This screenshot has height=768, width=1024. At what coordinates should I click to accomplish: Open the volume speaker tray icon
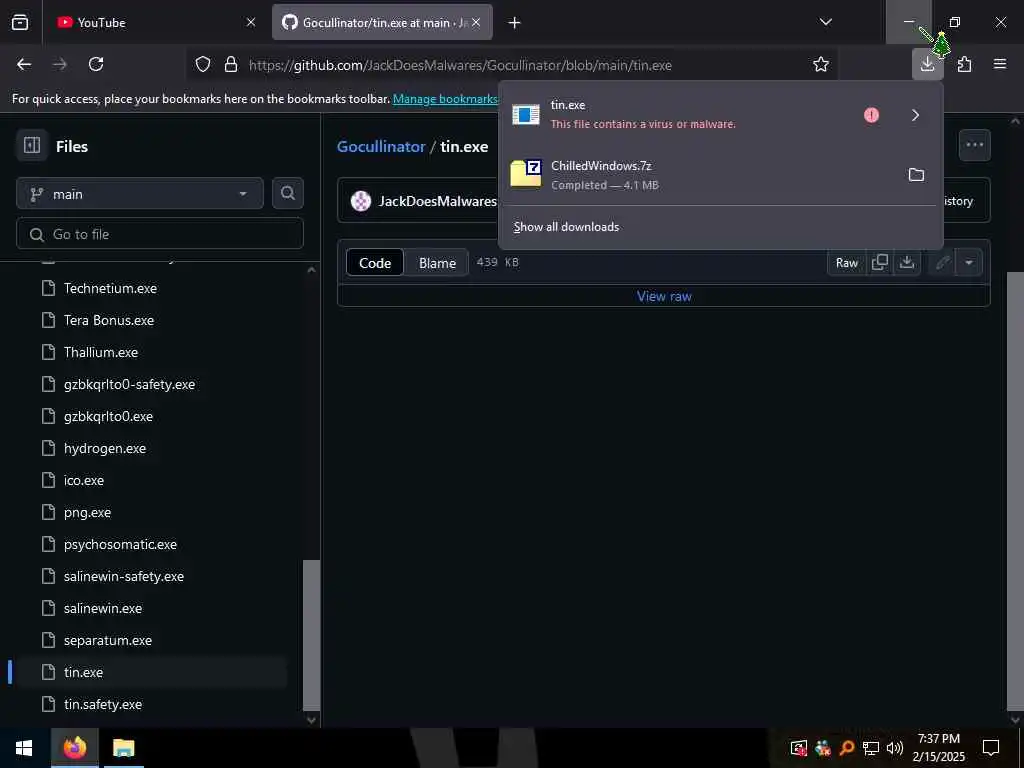coord(895,748)
